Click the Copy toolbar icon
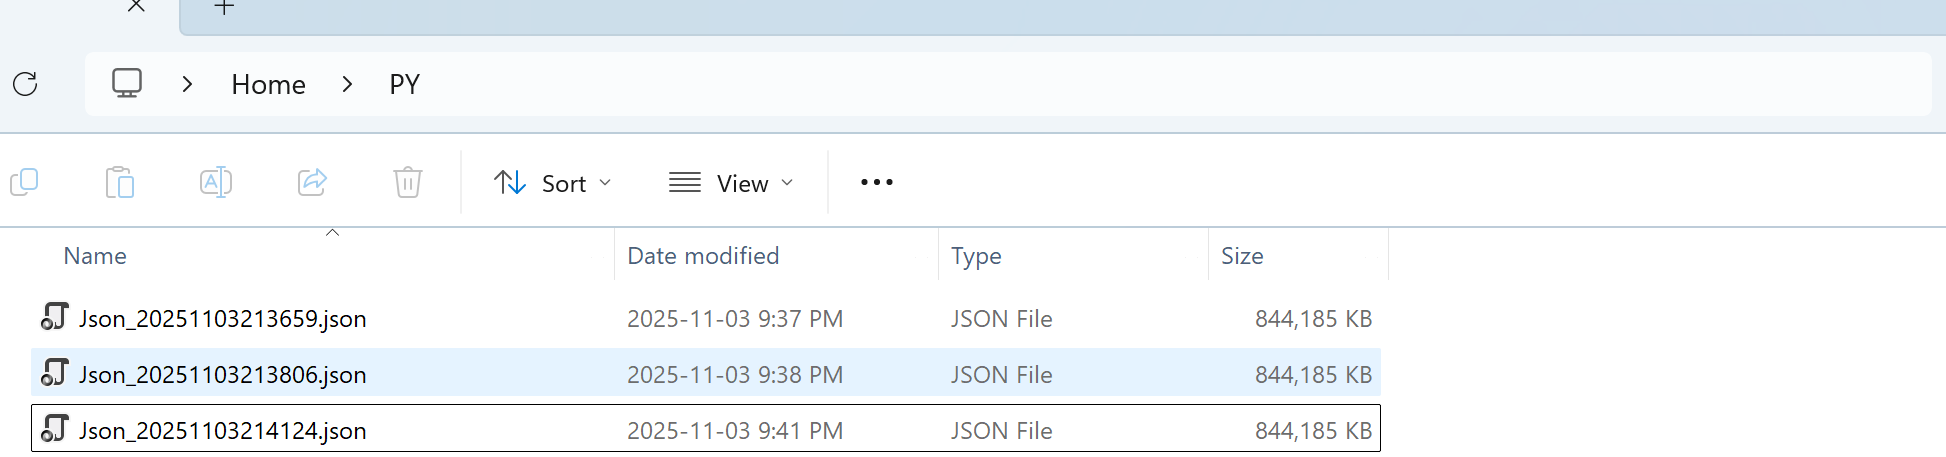 (24, 182)
